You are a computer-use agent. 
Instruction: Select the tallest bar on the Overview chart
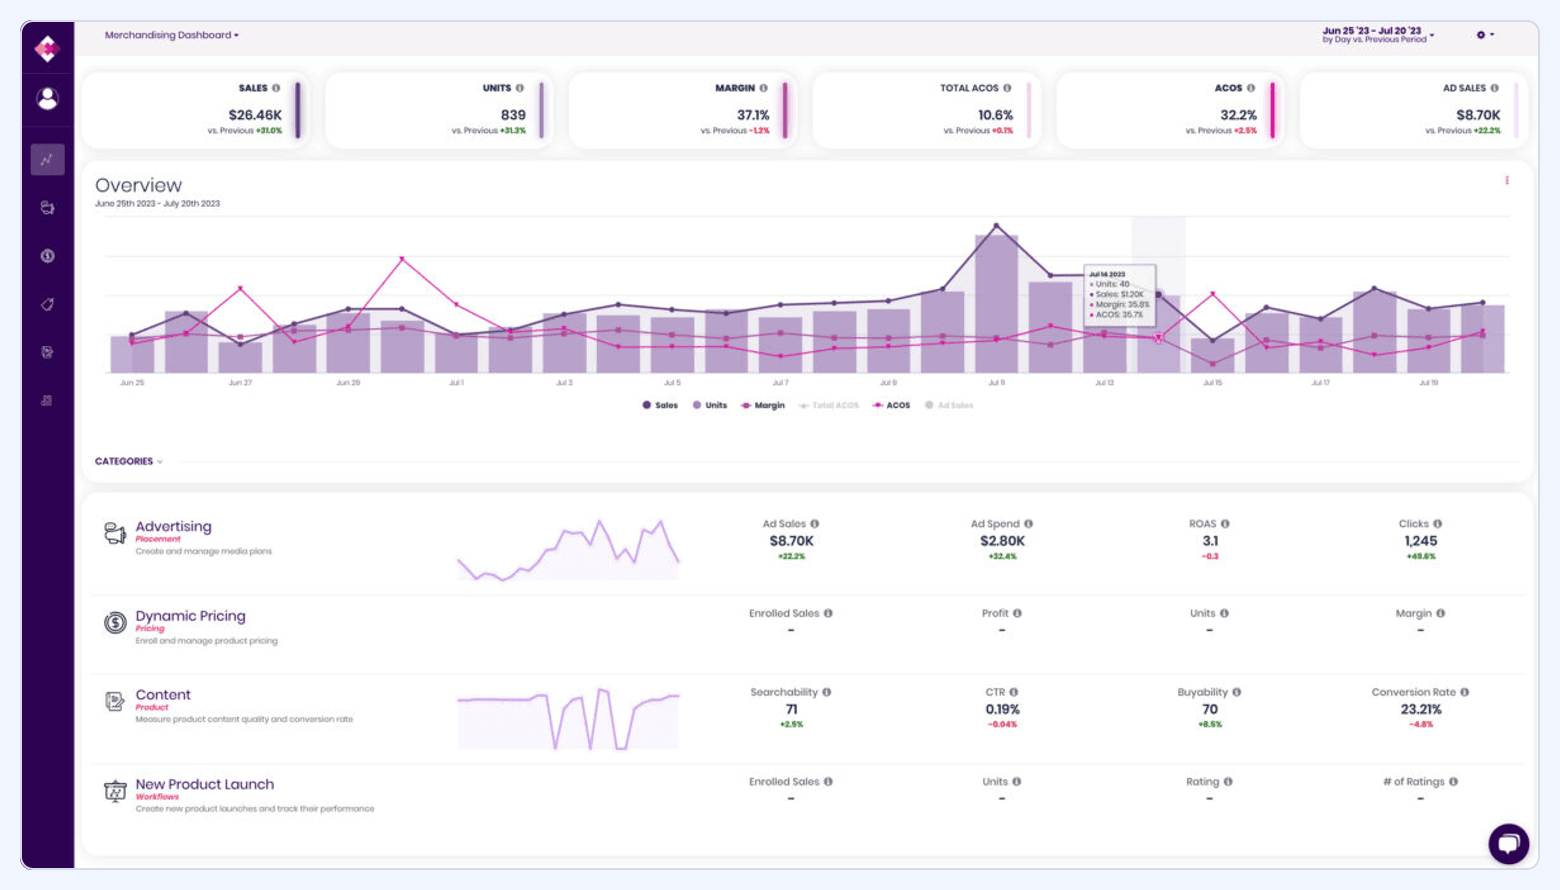pos(995,290)
